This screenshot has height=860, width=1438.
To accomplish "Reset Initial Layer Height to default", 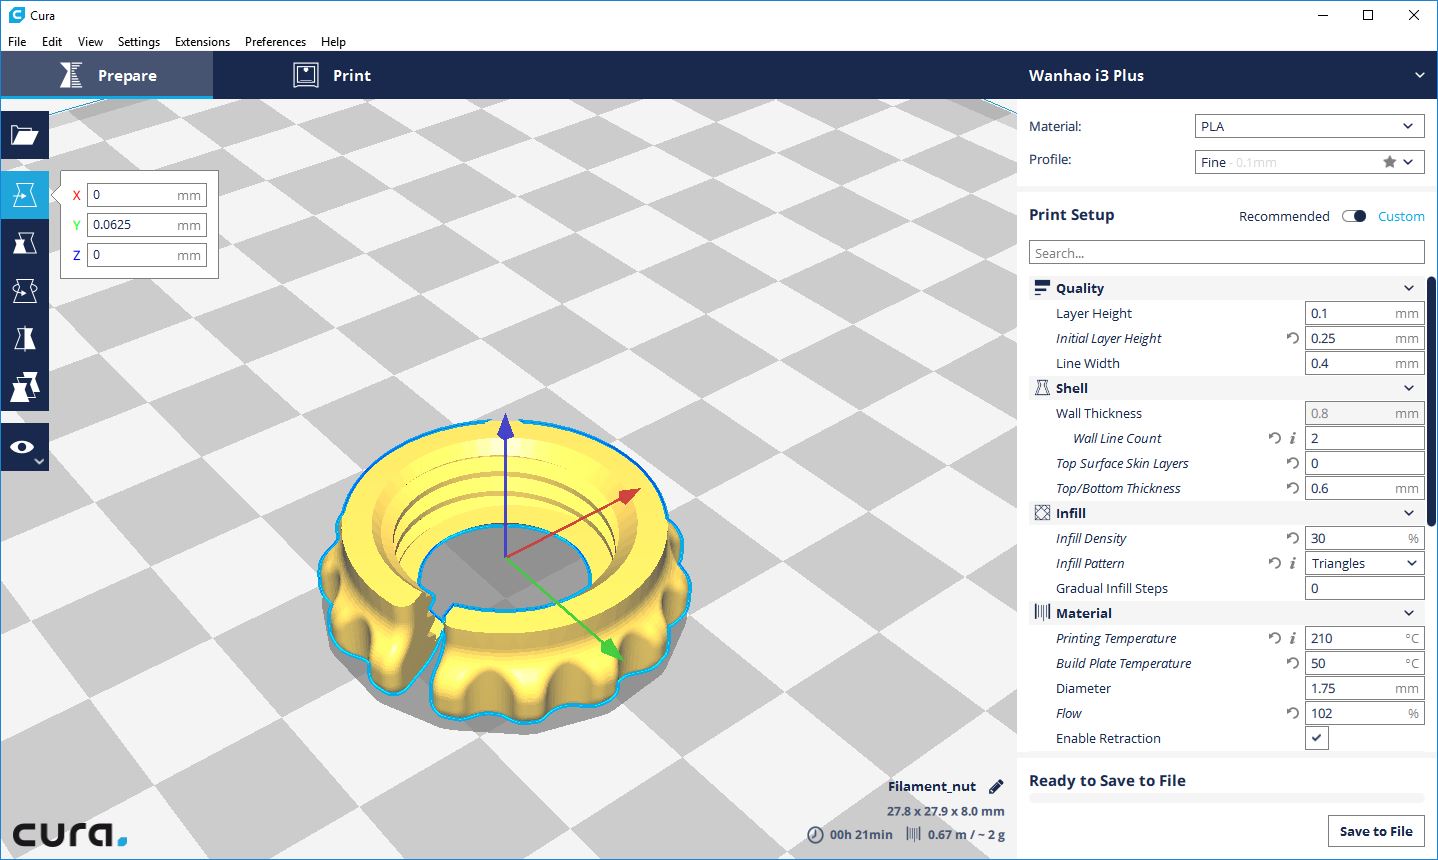I will click(1293, 338).
